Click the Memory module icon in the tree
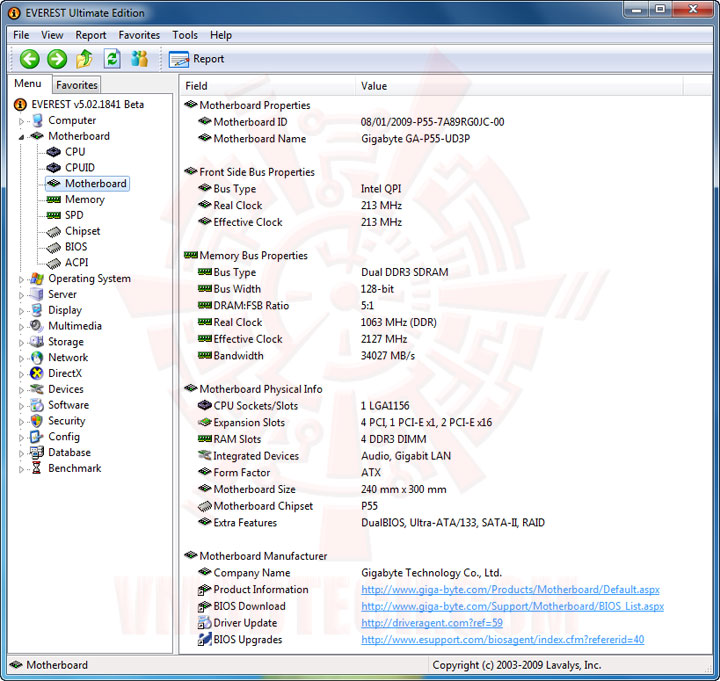The image size is (720, 681). (54, 199)
